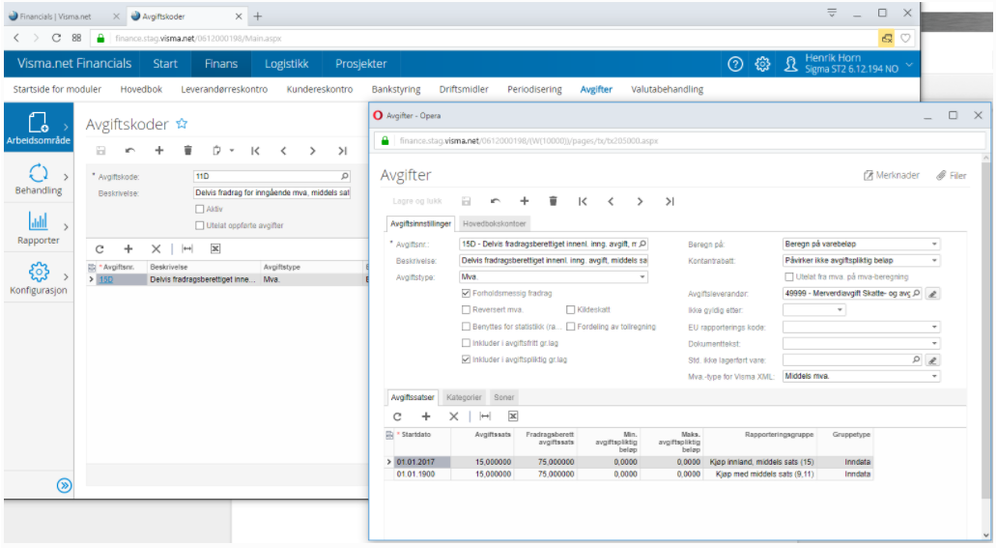This screenshot has width=998, height=548.
Task: Switch to Soner tab
Action: coord(503,397)
